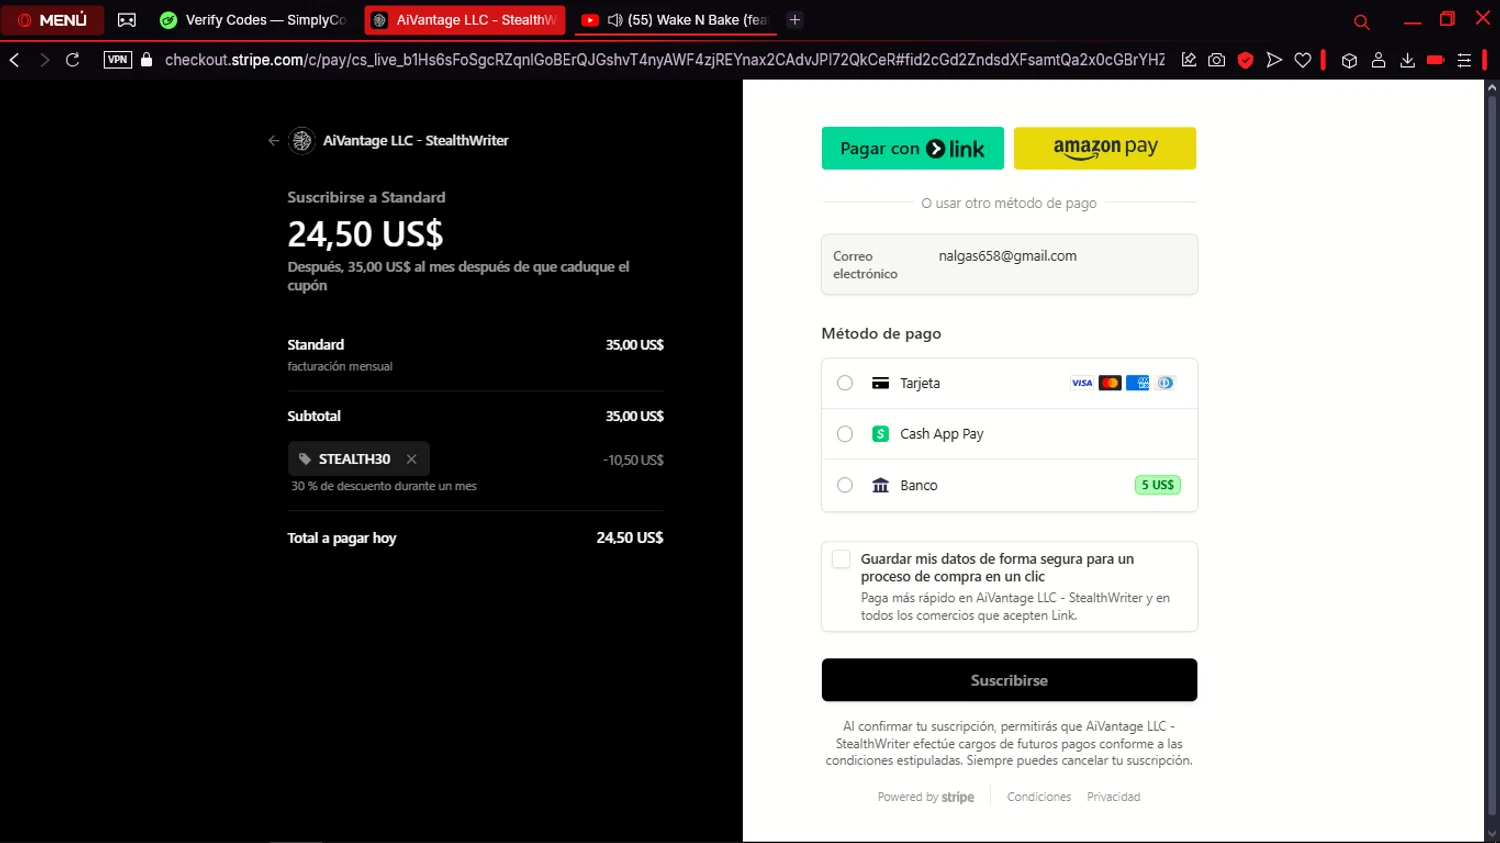The height and width of the screenshot is (843, 1500).
Task: Click the scrollbar down arrow
Action: tap(1491, 834)
